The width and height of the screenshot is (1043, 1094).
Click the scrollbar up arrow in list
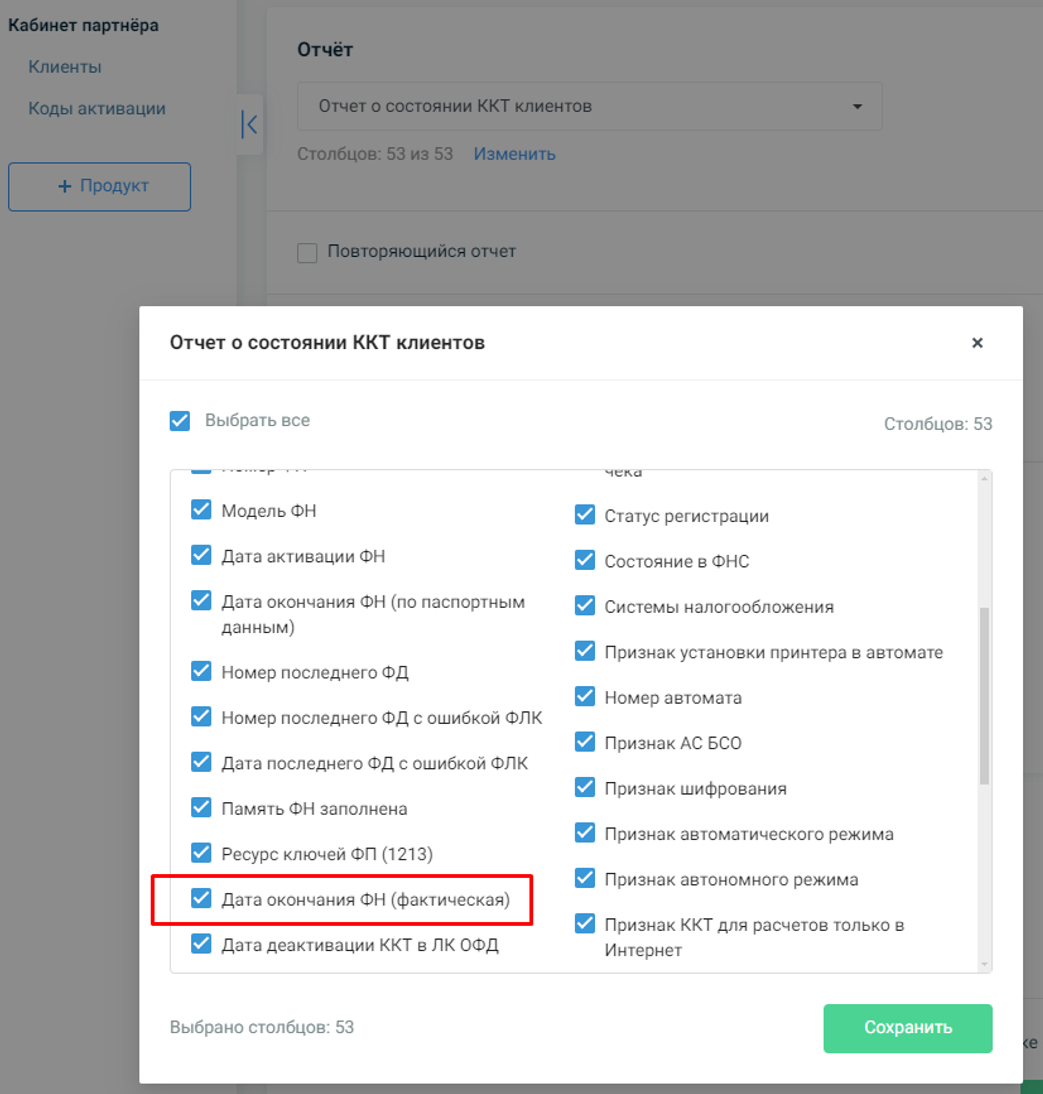984,478
